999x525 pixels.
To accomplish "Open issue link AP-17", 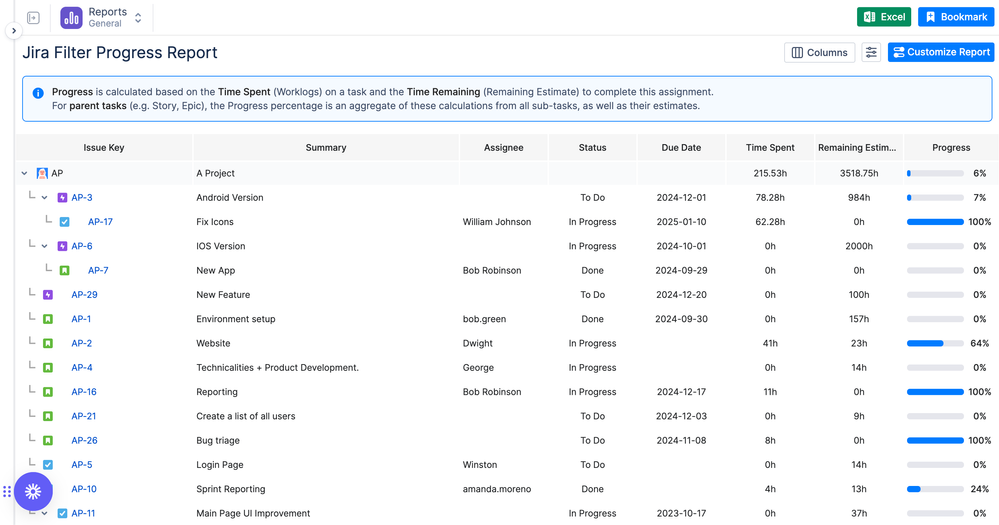I will 100,222.
